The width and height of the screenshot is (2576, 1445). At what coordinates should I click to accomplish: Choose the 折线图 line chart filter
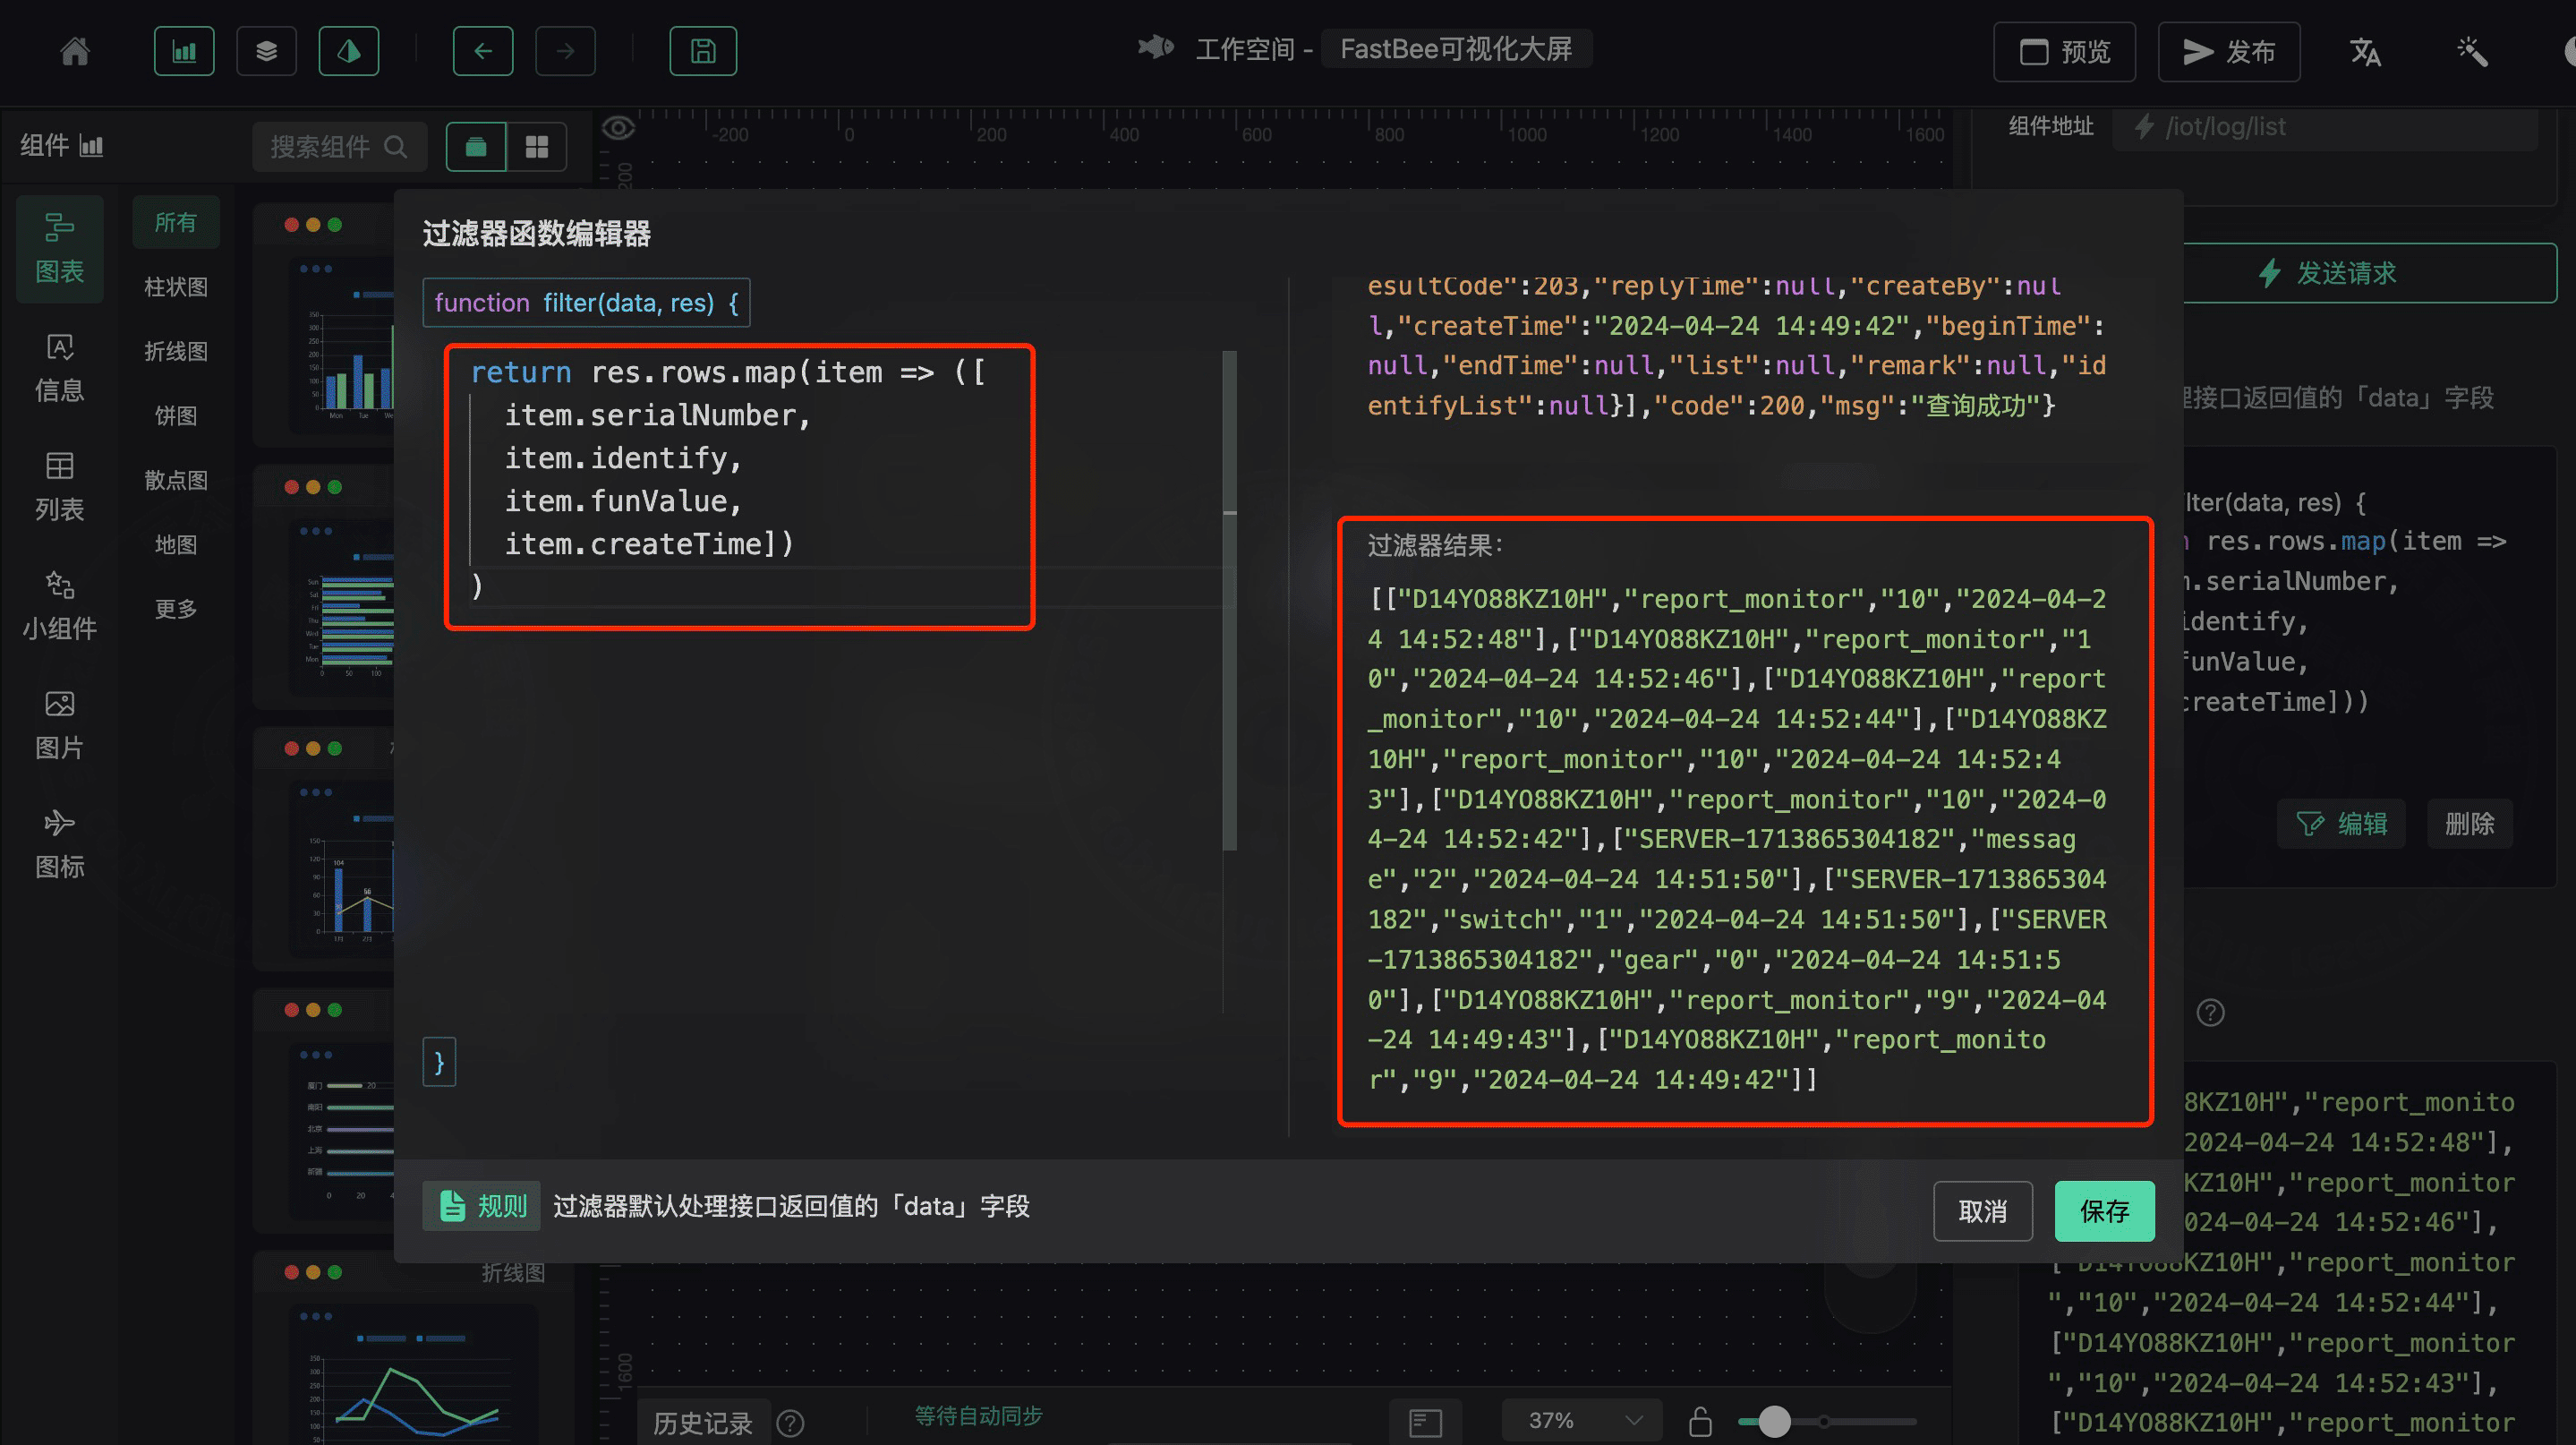click(x=176, y=351)
